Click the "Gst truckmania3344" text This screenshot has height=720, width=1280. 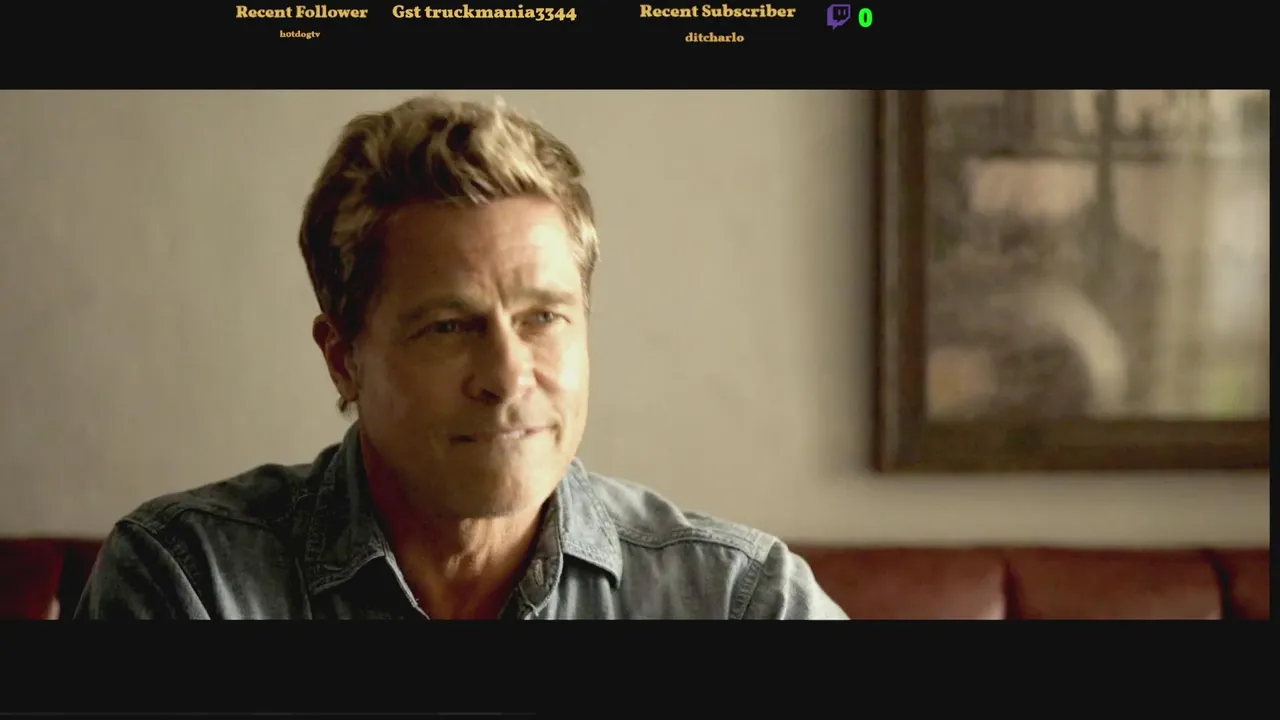(484, 13)
